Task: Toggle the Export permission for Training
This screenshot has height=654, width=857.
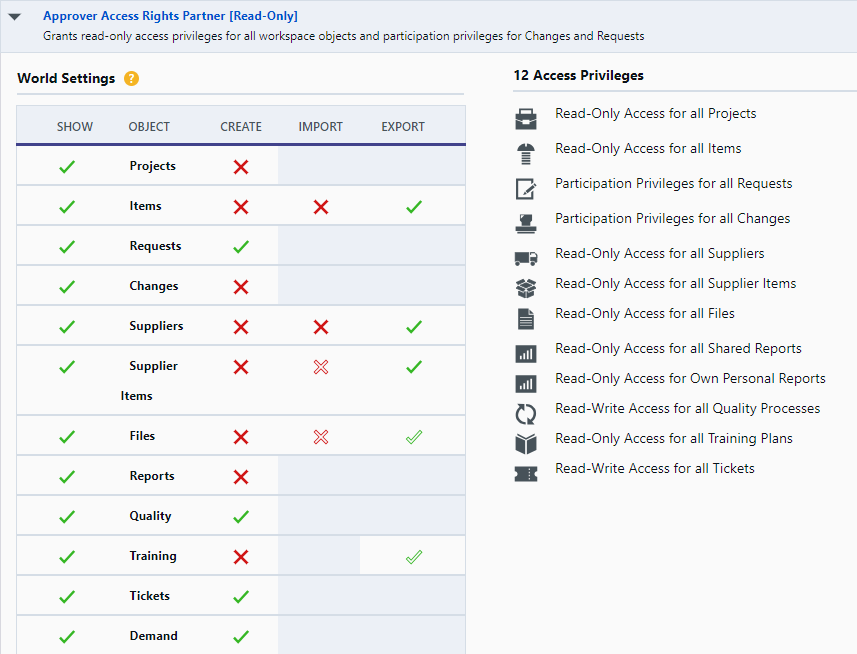Action: coord(414,557)
